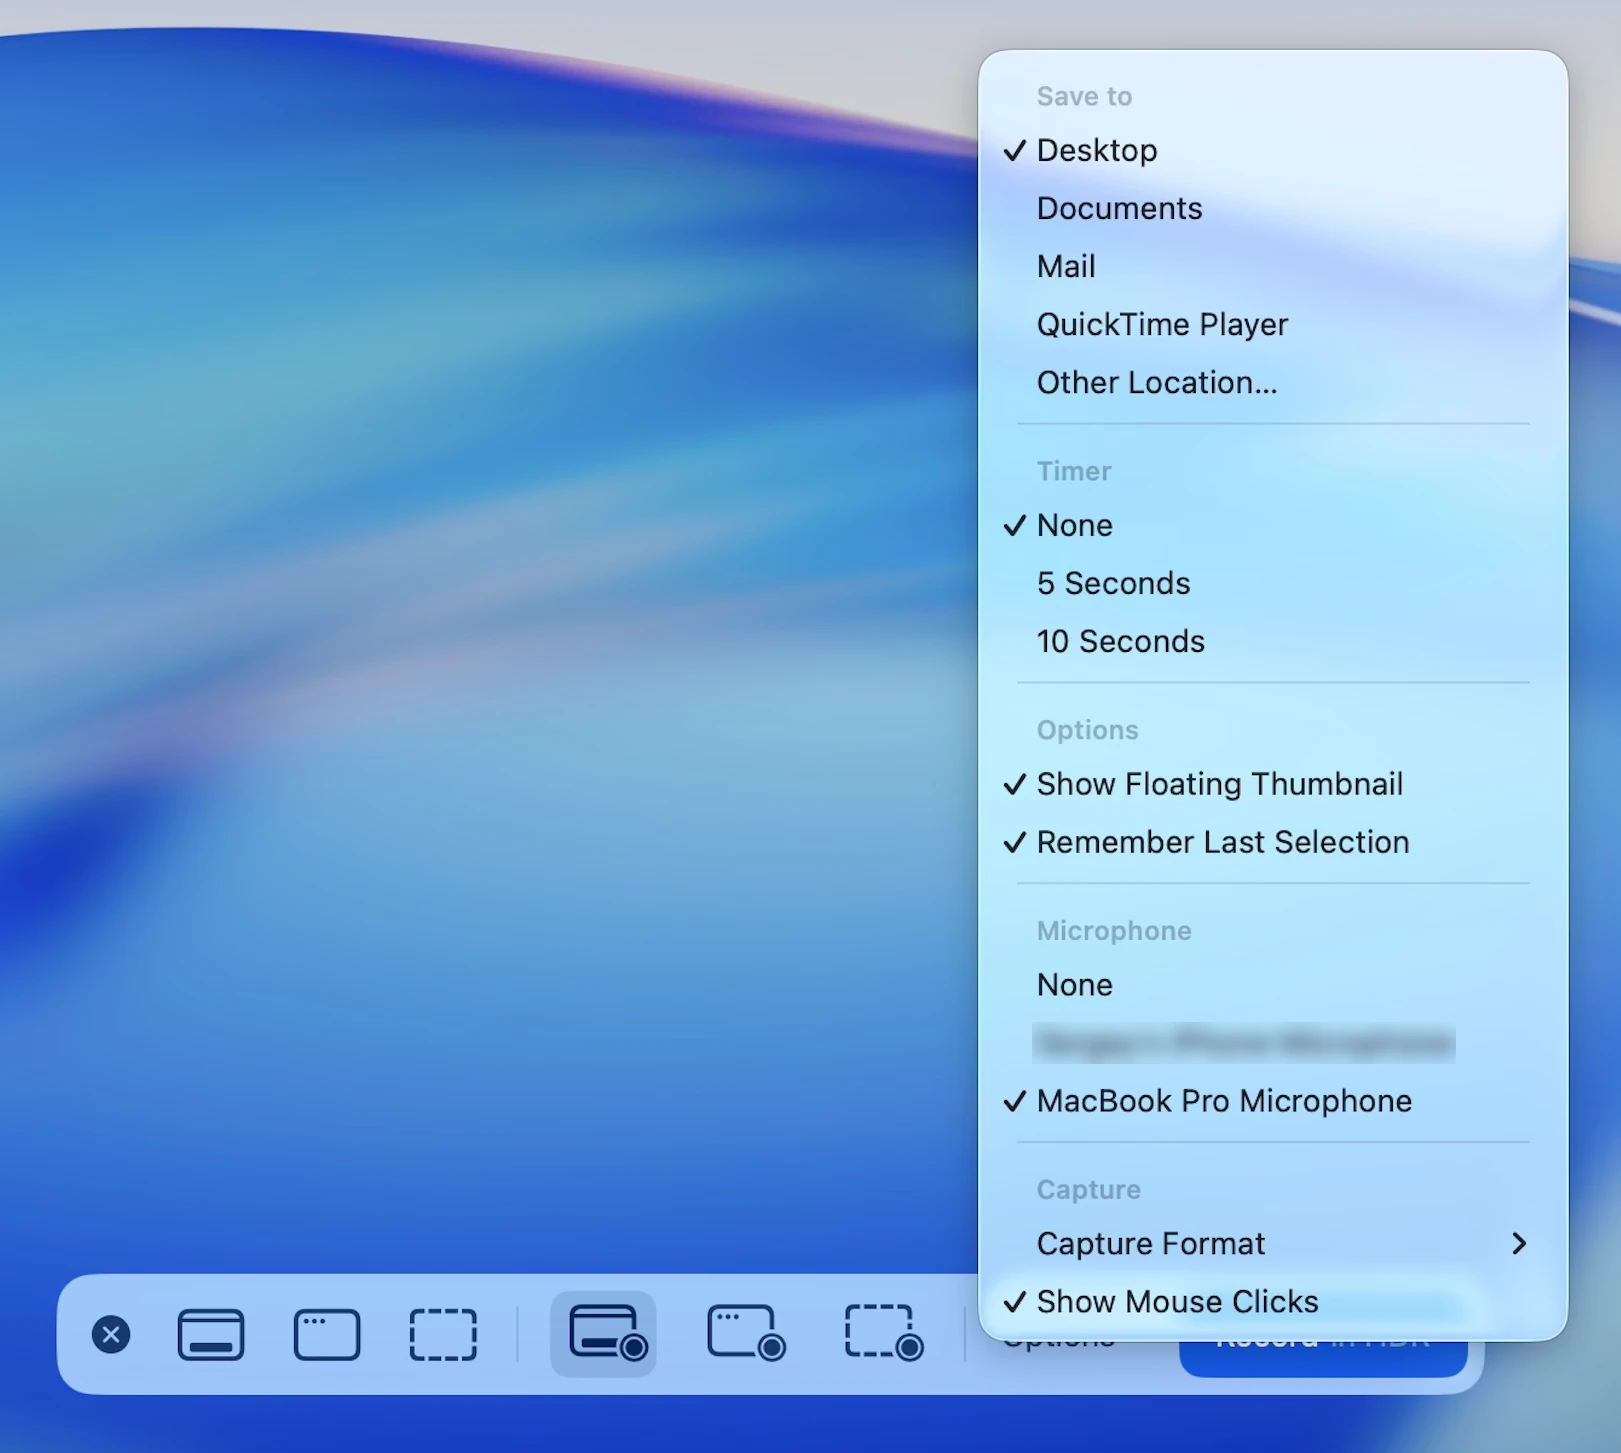
Task: Select Record Entire Screen icon
Action: tap(604, 1334)
